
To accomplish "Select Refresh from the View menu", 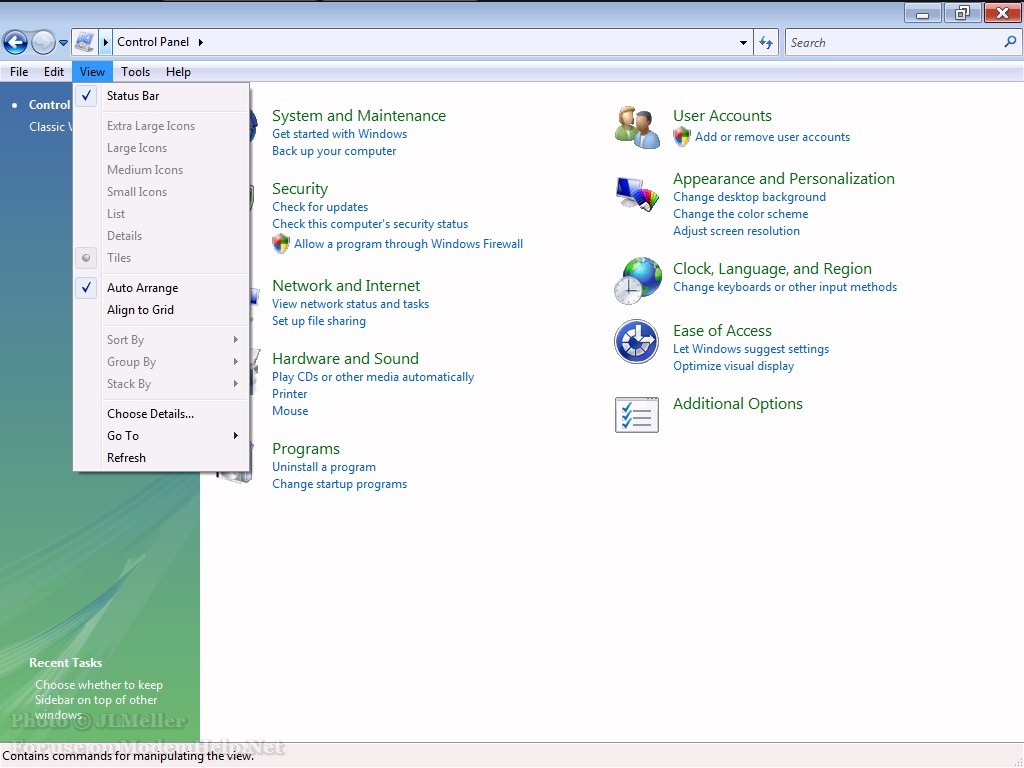I will [x=126, y=458].
